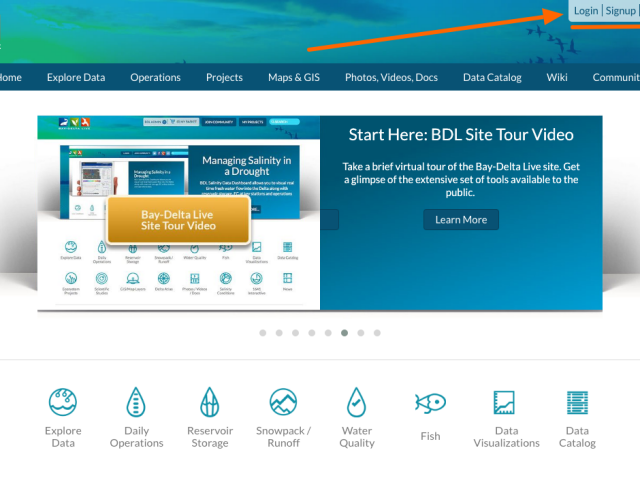Screen dimensions: 640x480
Task: Open the Snowpack / Runoff mountain icon
Action: tap(283, 403)
